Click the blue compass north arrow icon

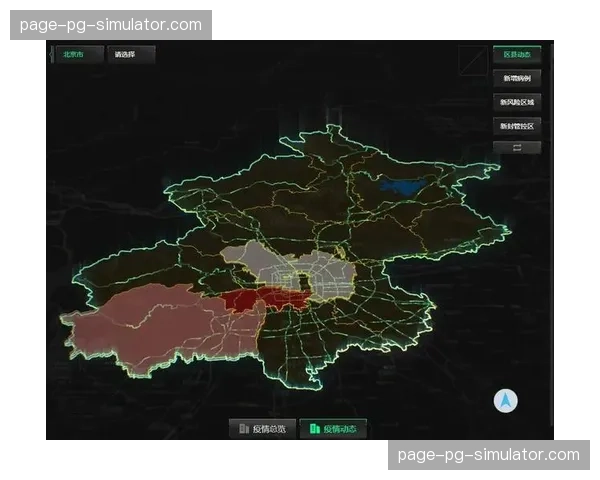pyautogui.click(x=505, y=401)
